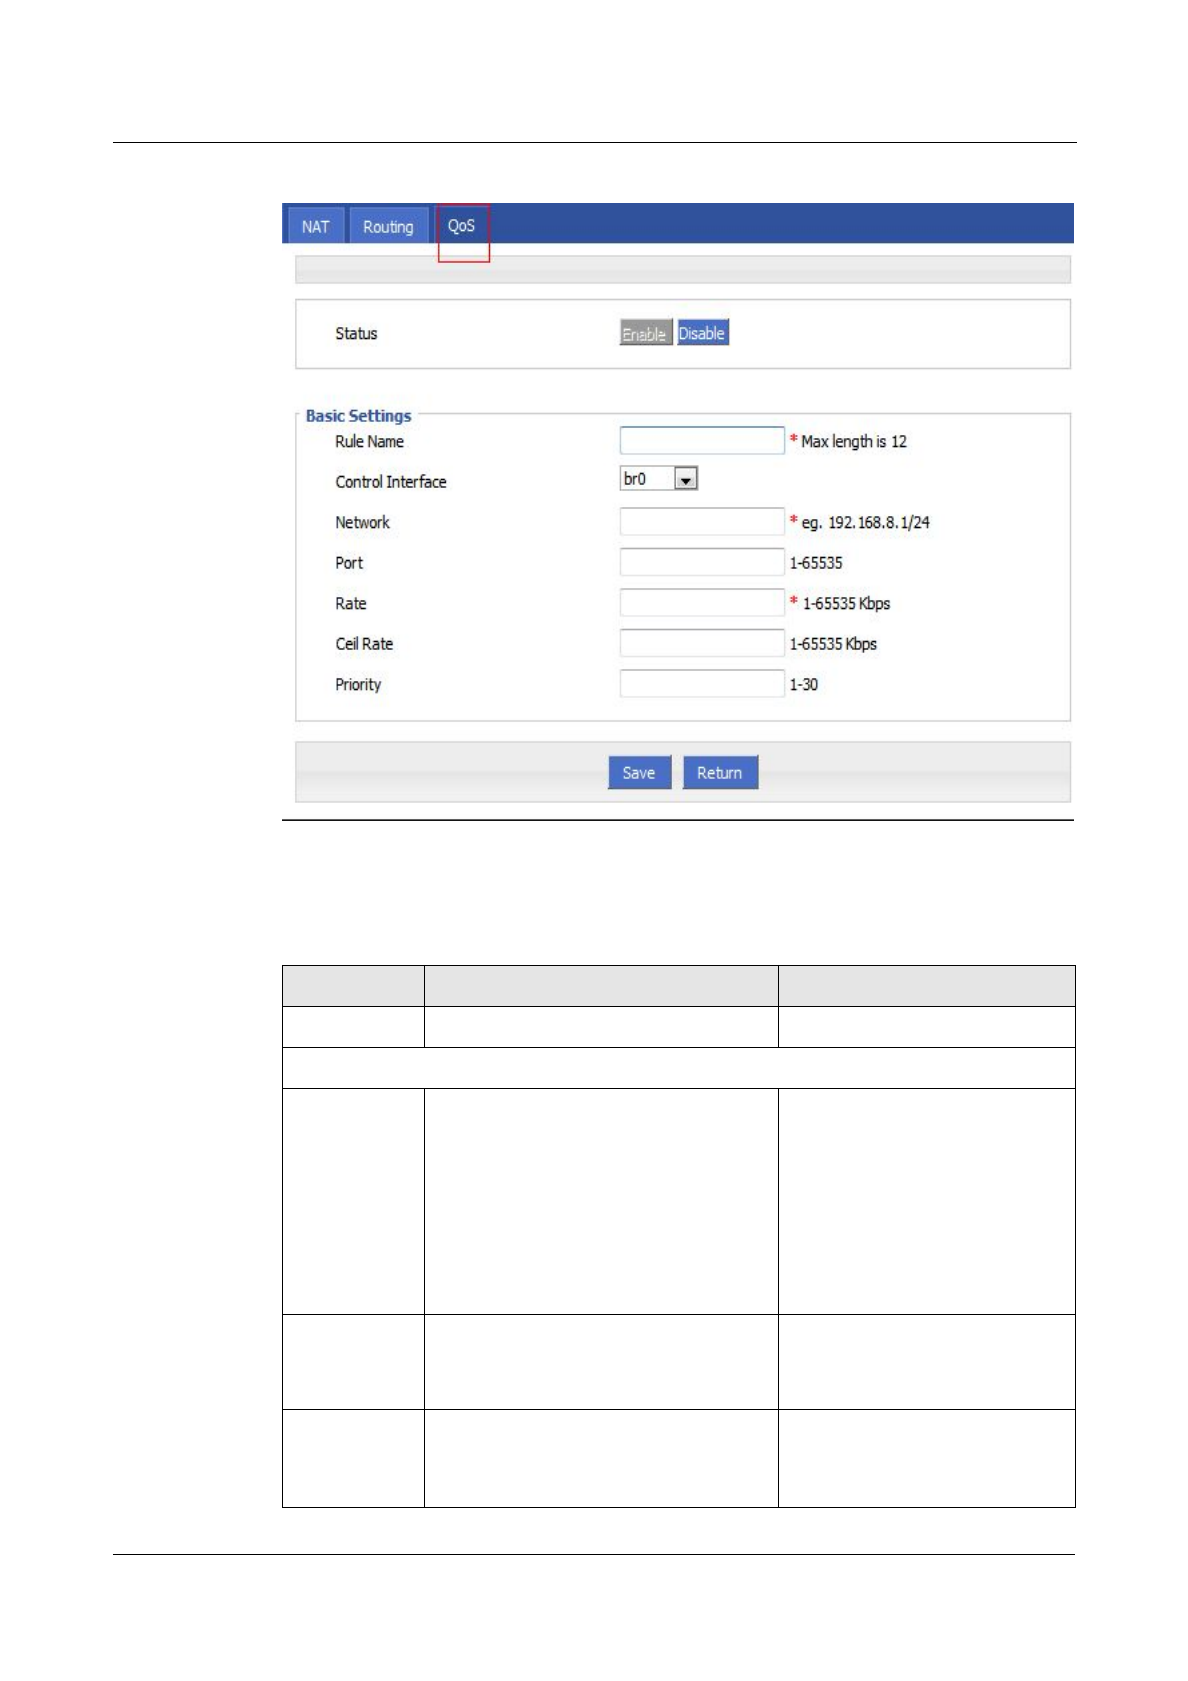Disable QoS status
1188x1681 pixels.
702,333
